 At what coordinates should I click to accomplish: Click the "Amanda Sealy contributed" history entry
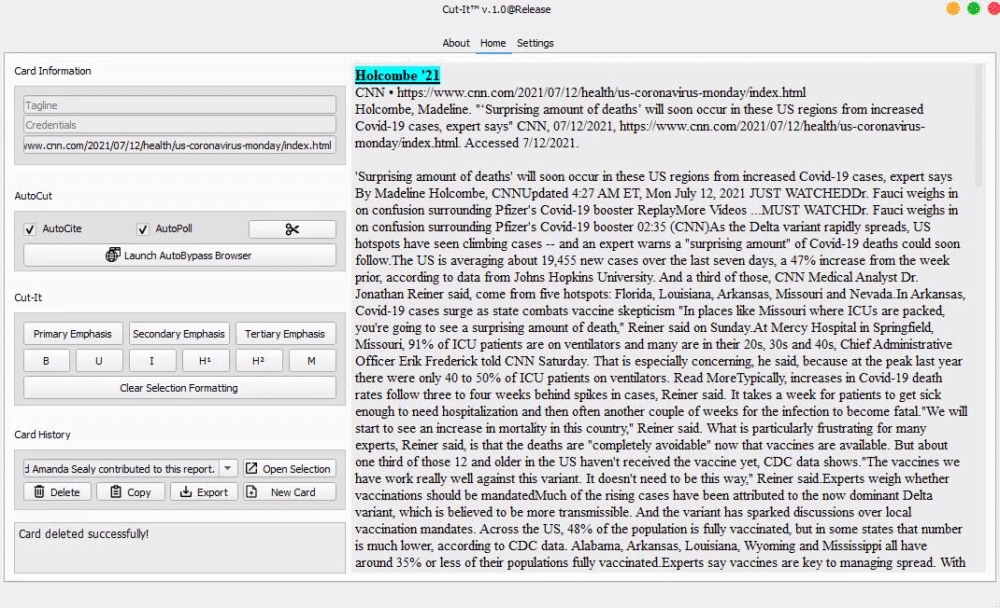point(121,468)
